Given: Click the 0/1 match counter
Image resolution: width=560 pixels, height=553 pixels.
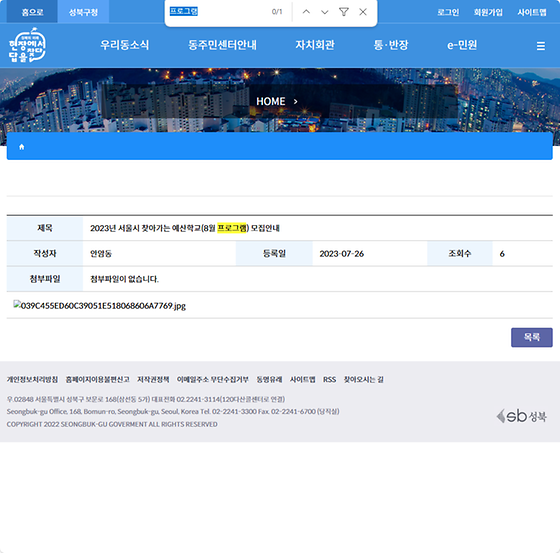Looking at the screenshot, I should [277, 12].
